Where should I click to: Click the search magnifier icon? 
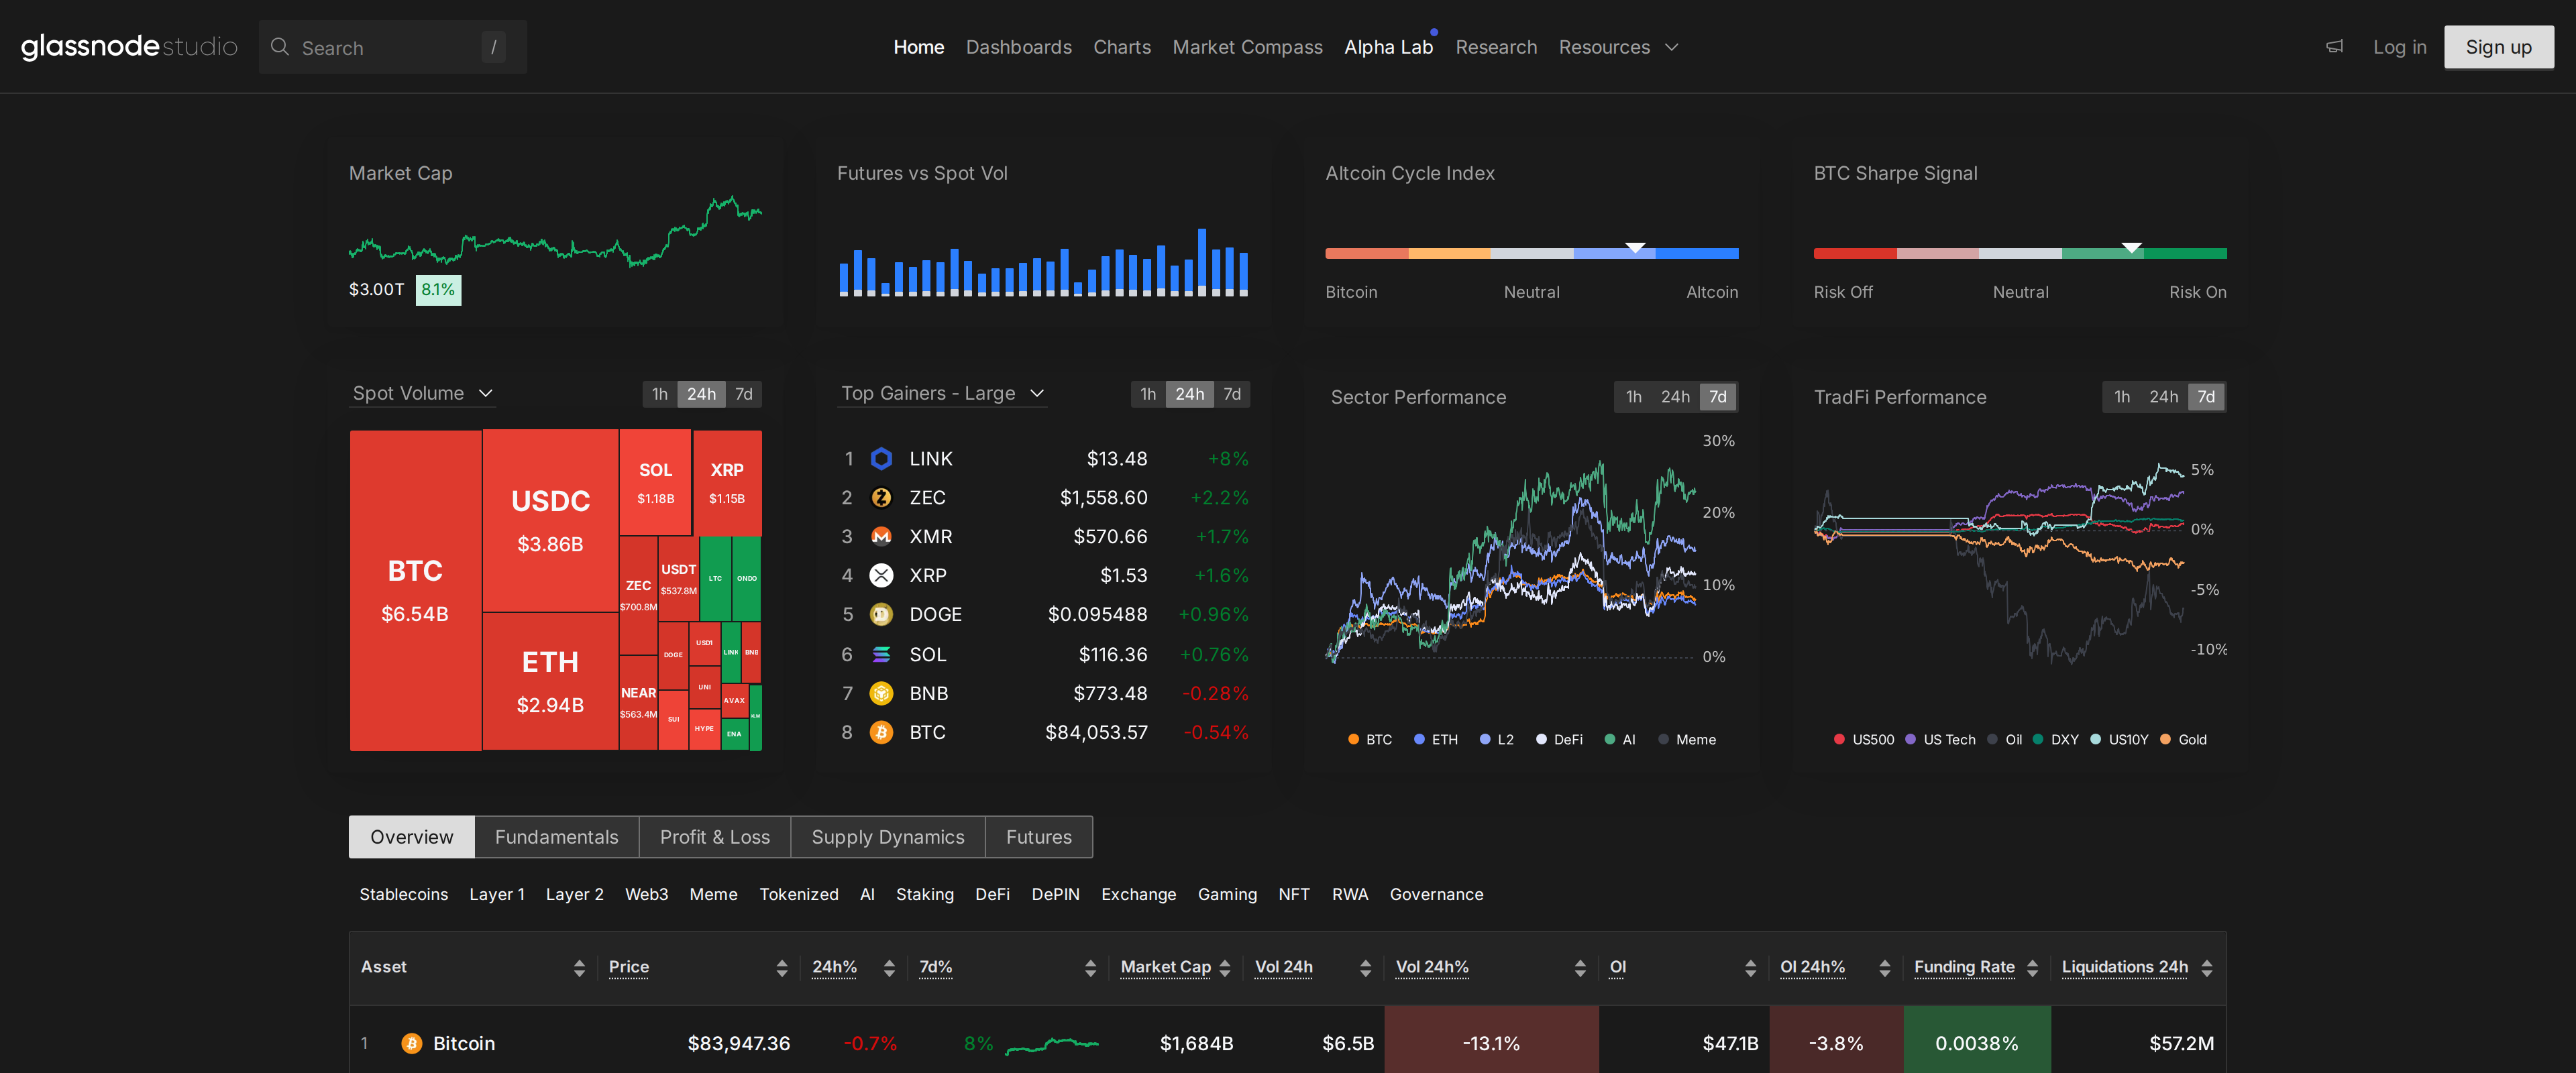(280, 47)
